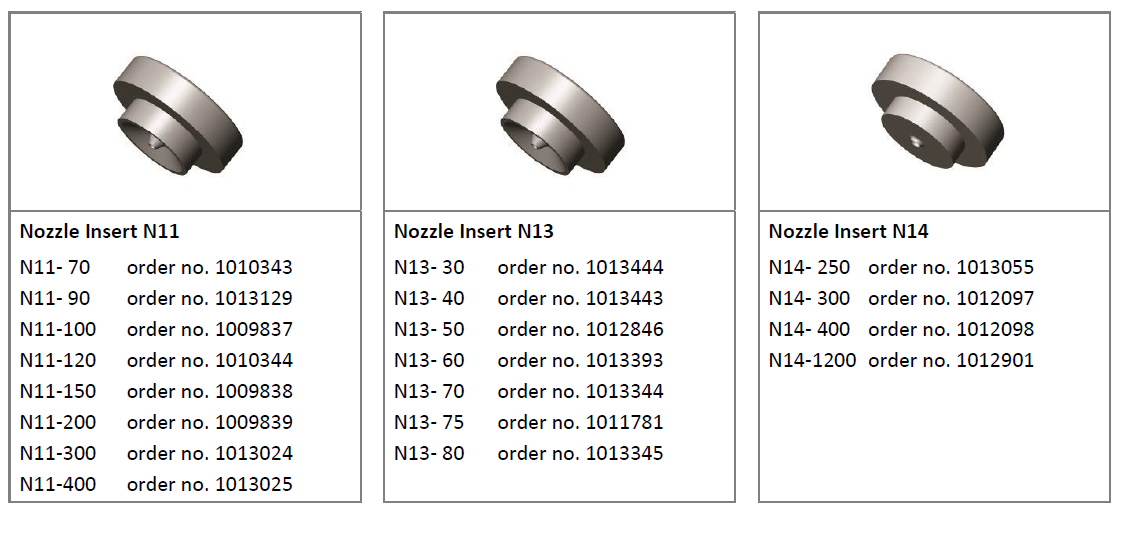
Task: Select order no. 1012098 for N14-400
Action: tap(951, 330)
